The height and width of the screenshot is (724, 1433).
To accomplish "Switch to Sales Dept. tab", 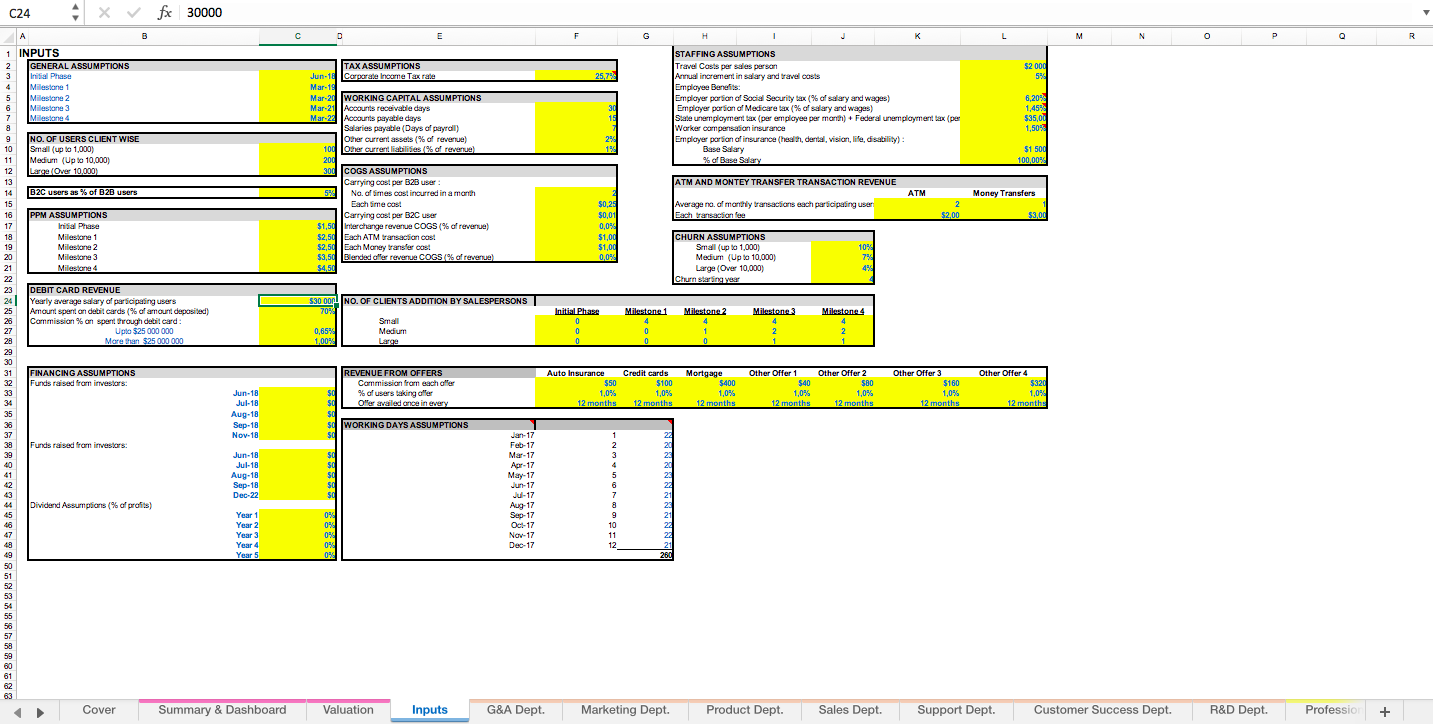I will (850, 710).
